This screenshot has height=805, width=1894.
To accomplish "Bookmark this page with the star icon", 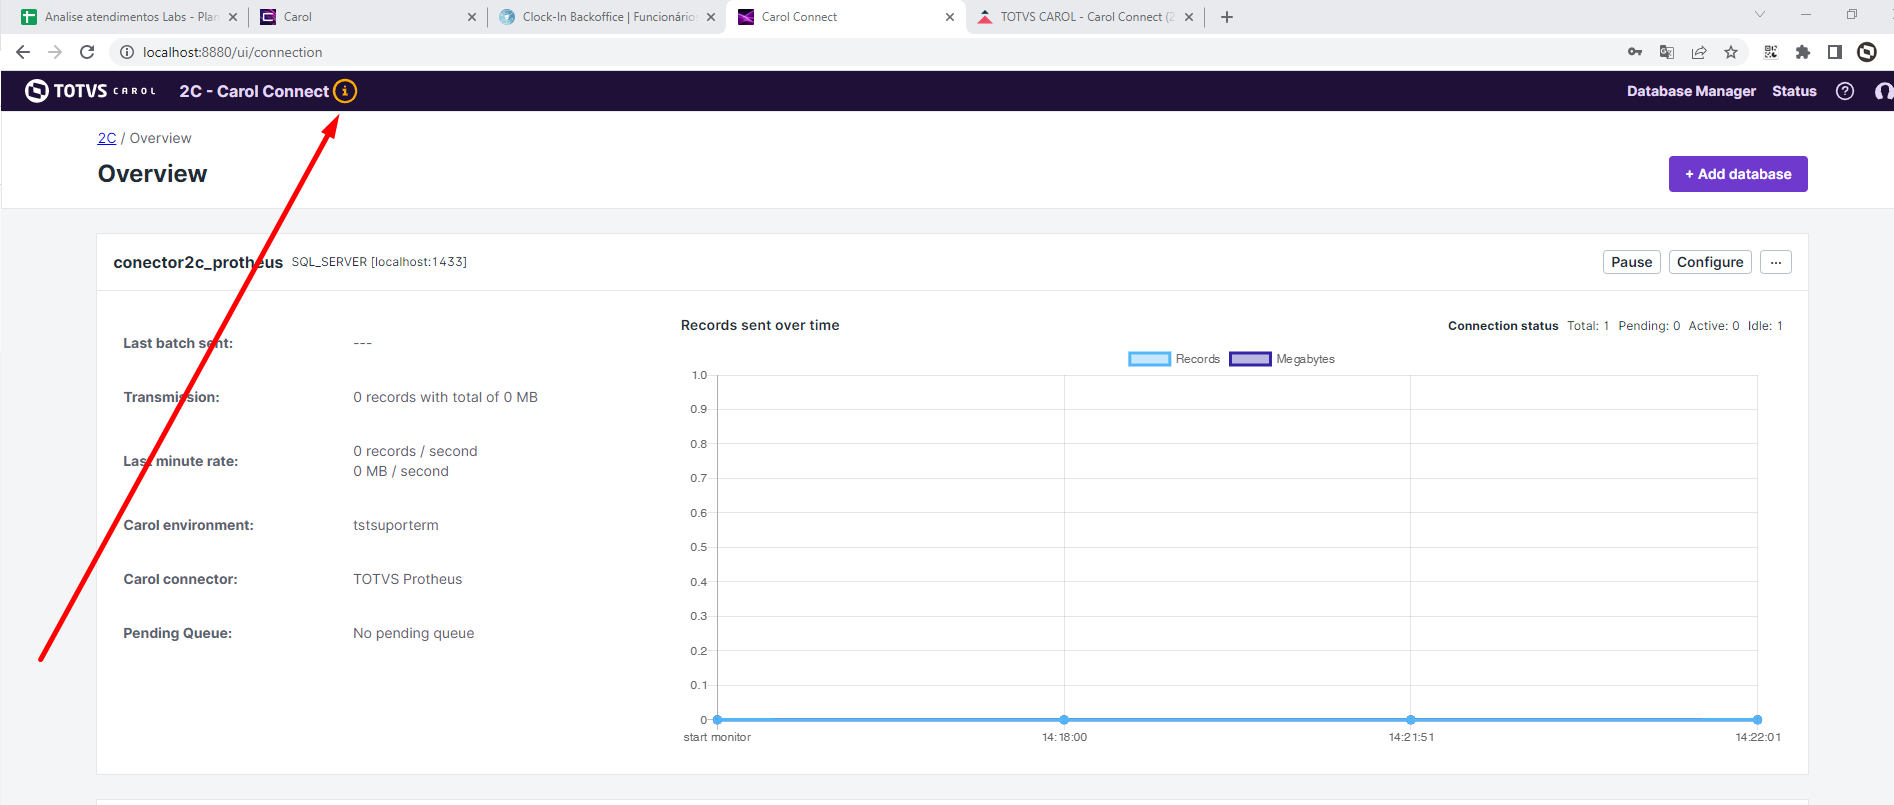I will coord(1731,52).
